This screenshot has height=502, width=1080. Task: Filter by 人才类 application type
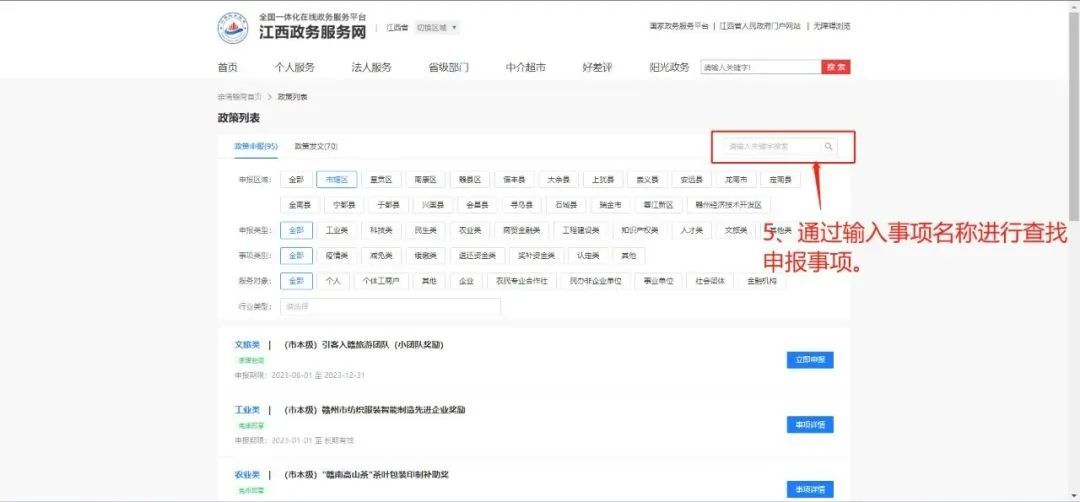point(692,231)
